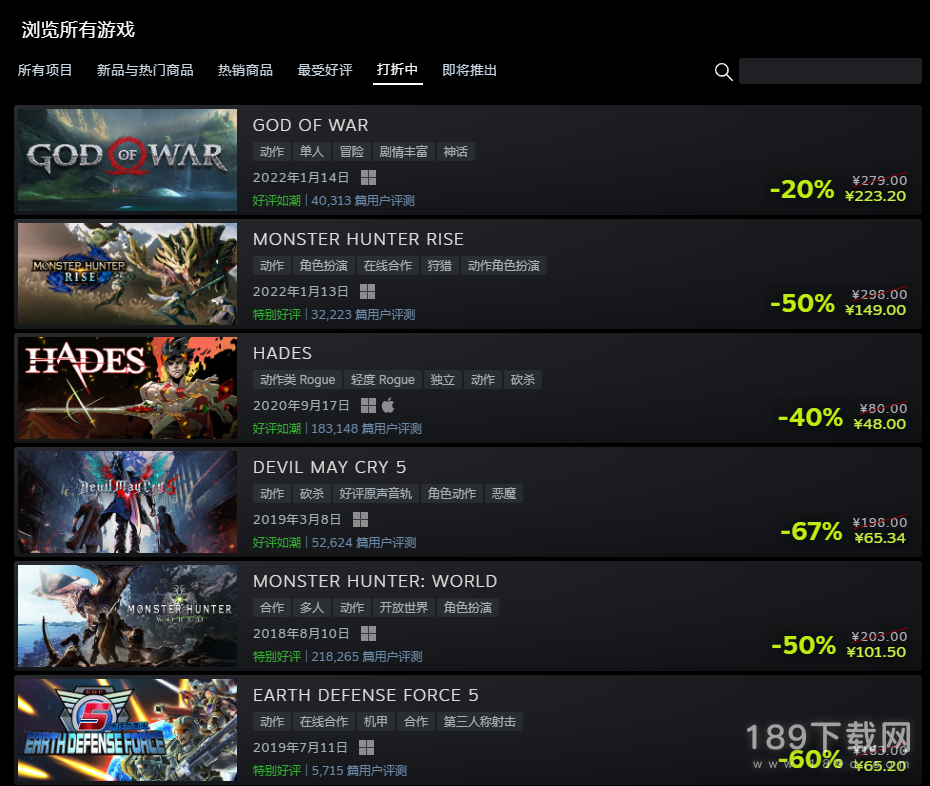Open the Hades cover thumbnail
Screen dimensions: 930x786
[x=128, y=388]
